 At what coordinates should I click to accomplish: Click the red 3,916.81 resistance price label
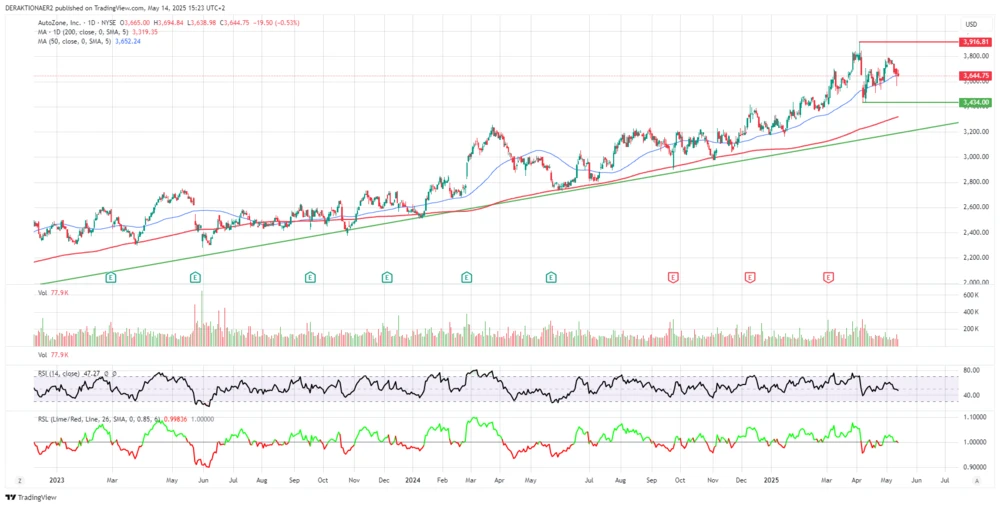coord(976,42)
